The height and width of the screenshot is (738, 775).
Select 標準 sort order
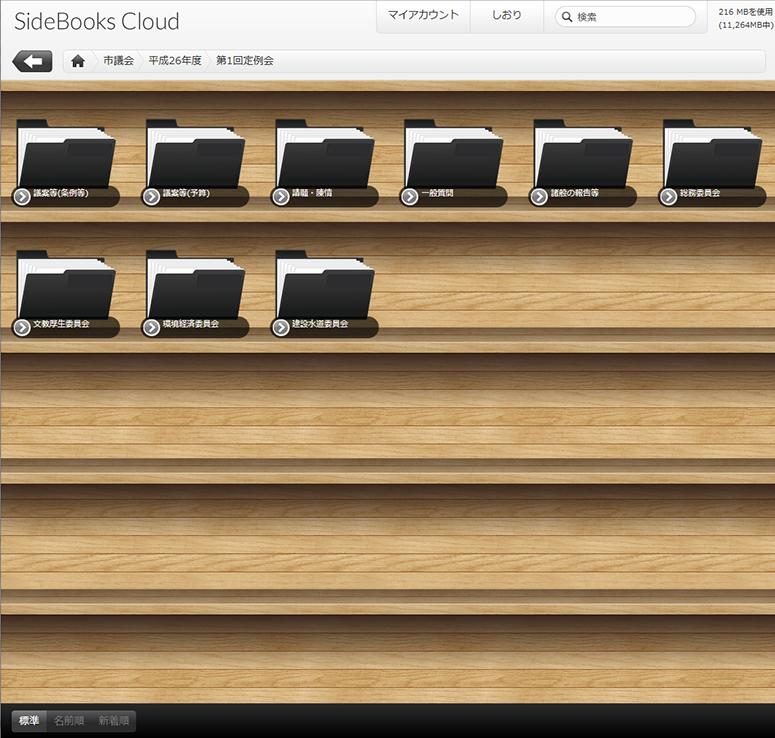[x=29, y=721]
